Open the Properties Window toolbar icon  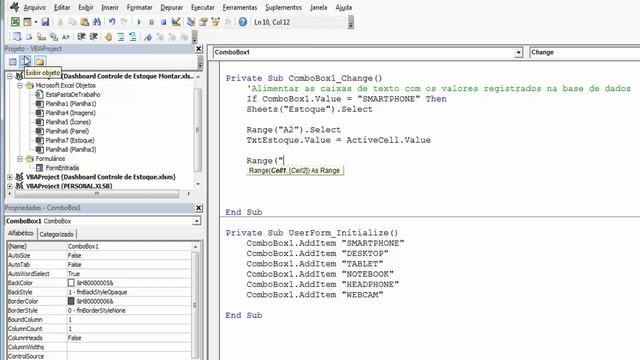[x=203, y=22]
